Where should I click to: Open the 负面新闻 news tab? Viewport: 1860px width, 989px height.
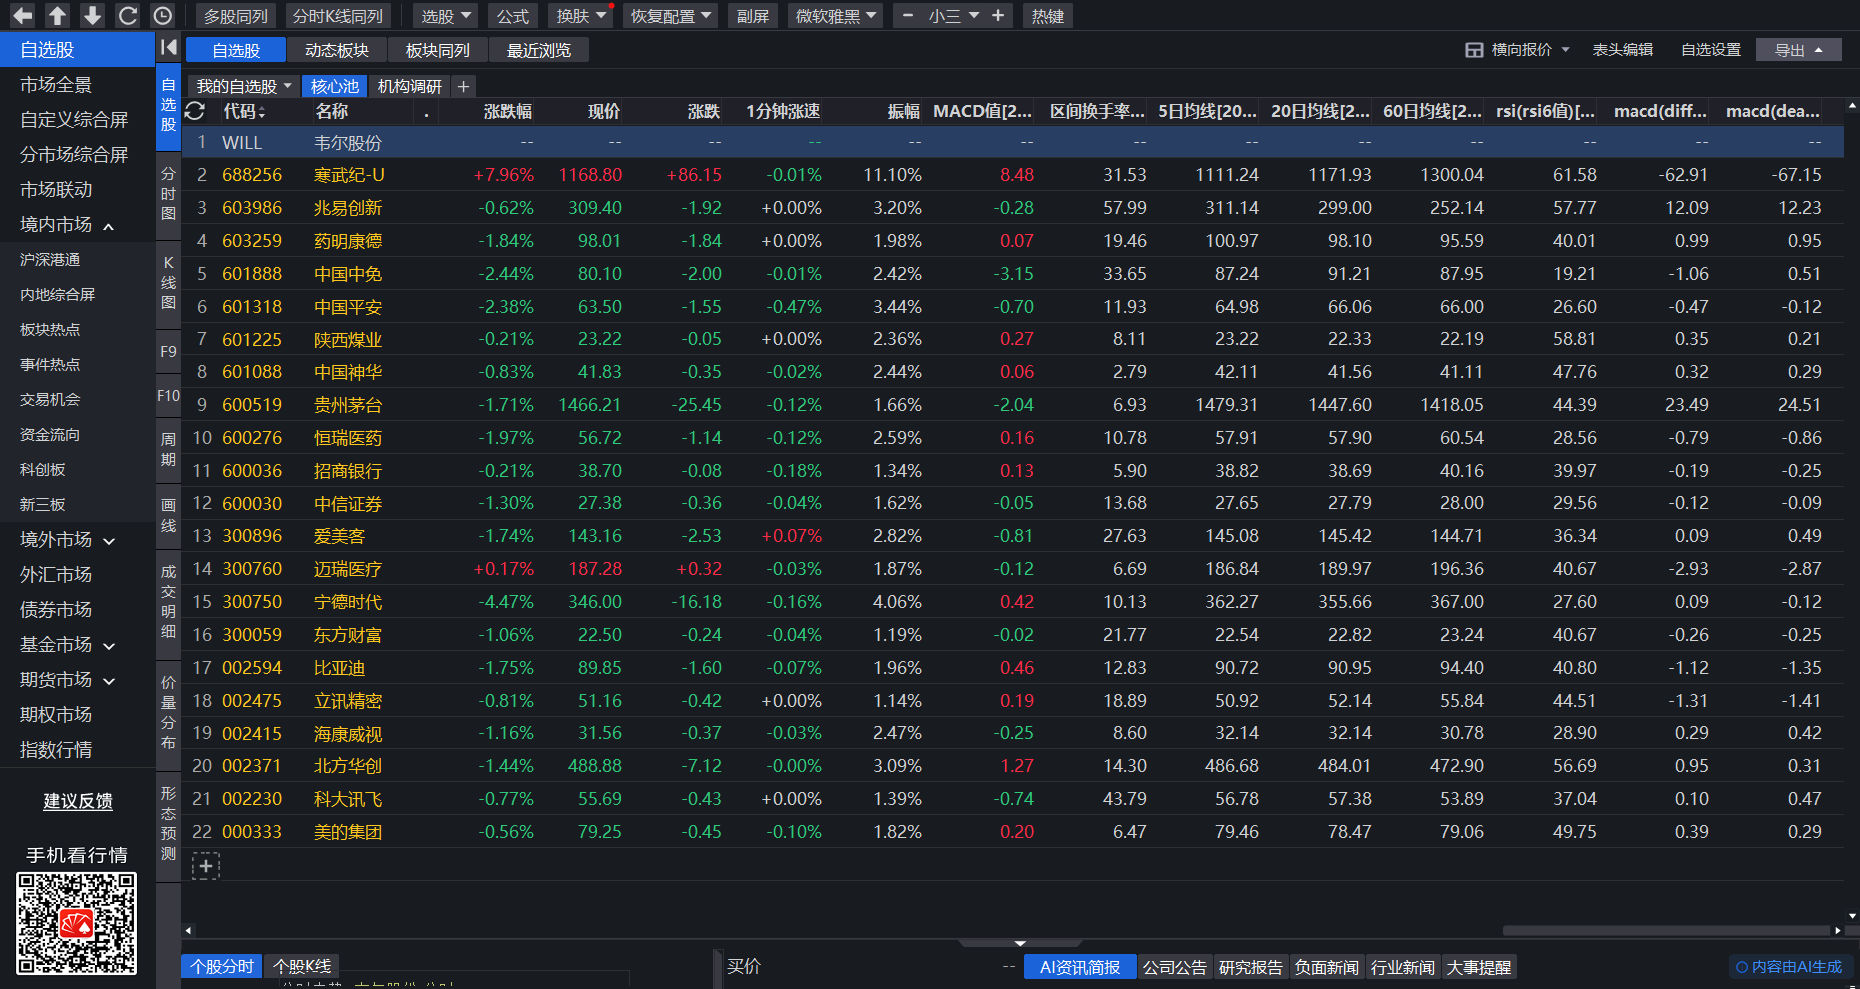point(1327,967)
